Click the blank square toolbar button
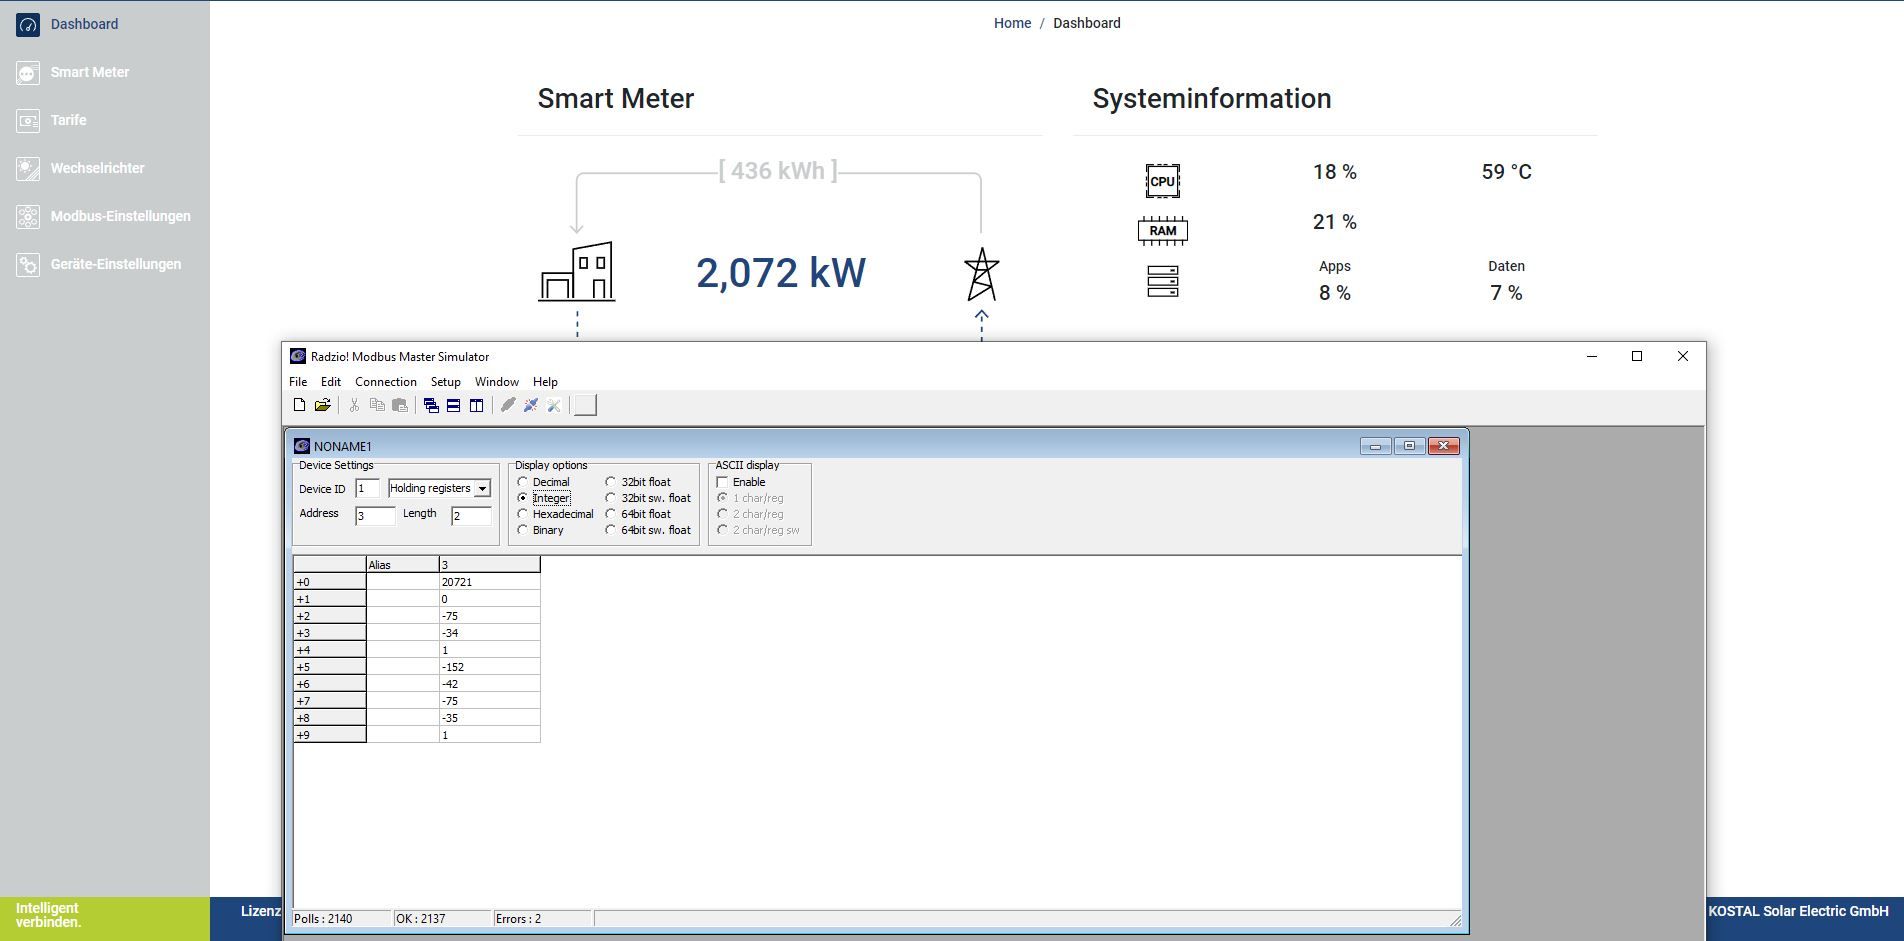Screen dimensions: 1904x941 click(x=586, y=405)
